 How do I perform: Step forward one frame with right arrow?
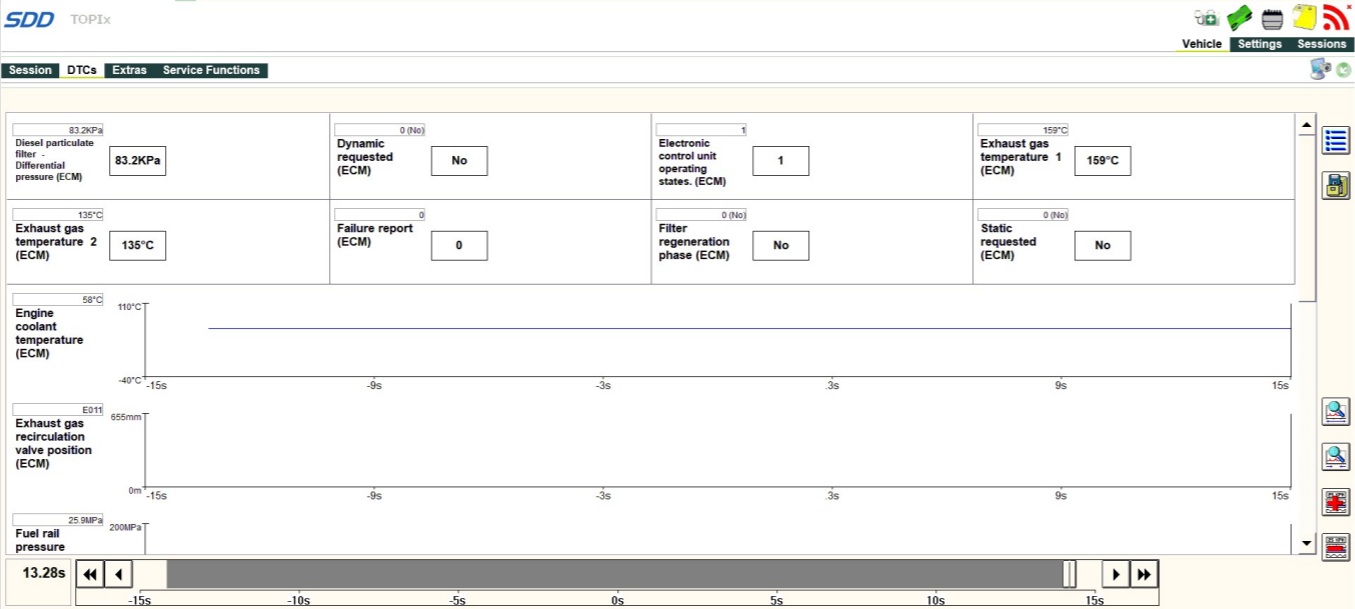[x=1115, y=574]
